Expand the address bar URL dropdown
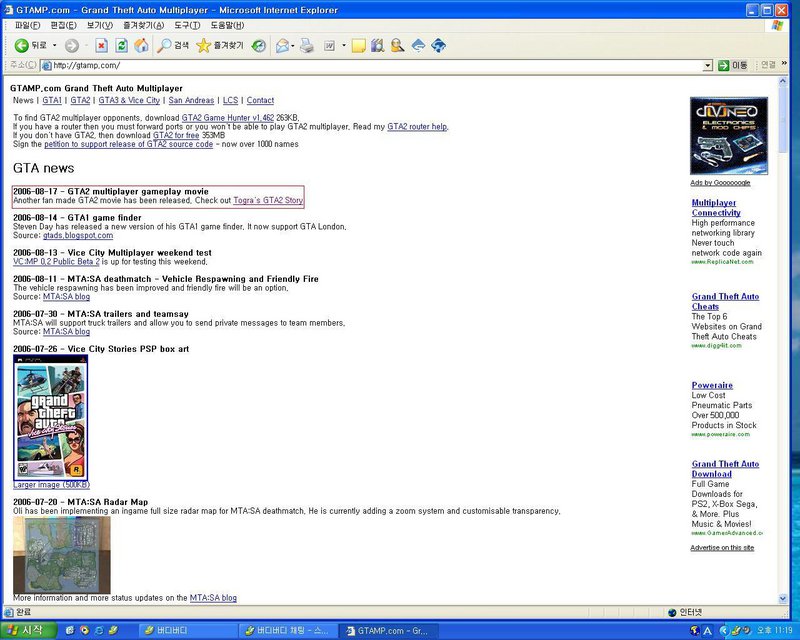800x640 pixels. [x=708, y=65]
